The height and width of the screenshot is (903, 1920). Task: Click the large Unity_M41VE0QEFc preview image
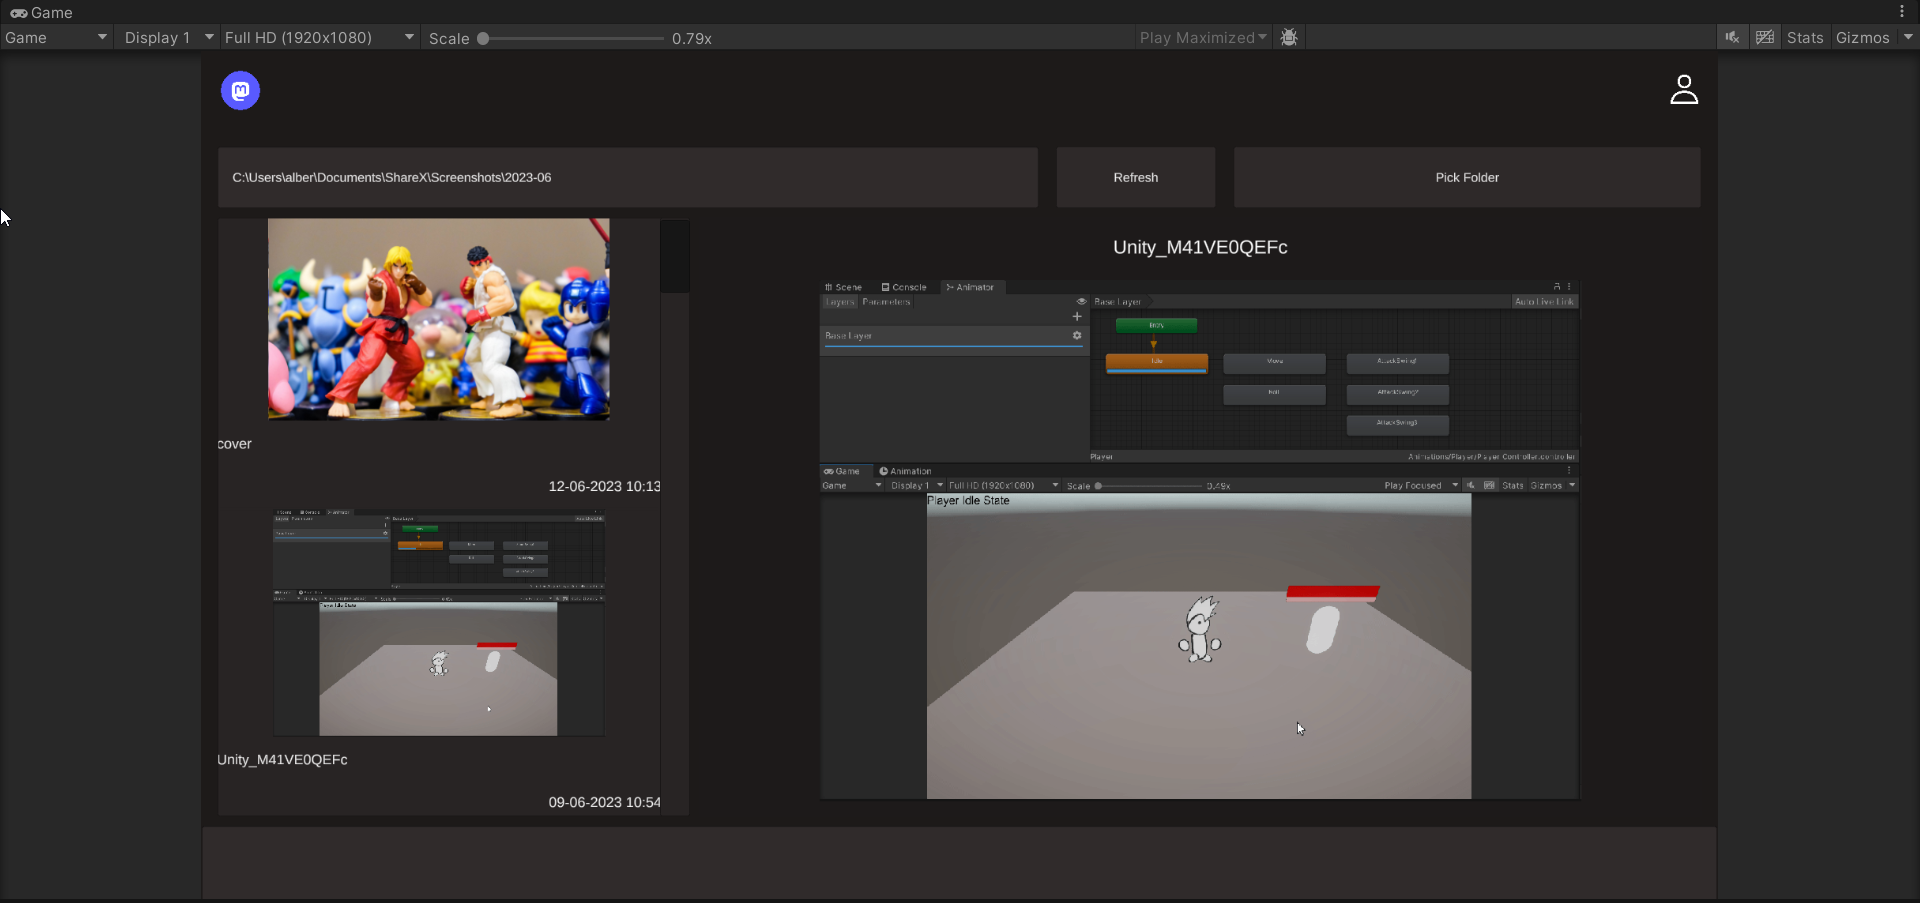pos(1199,540)
